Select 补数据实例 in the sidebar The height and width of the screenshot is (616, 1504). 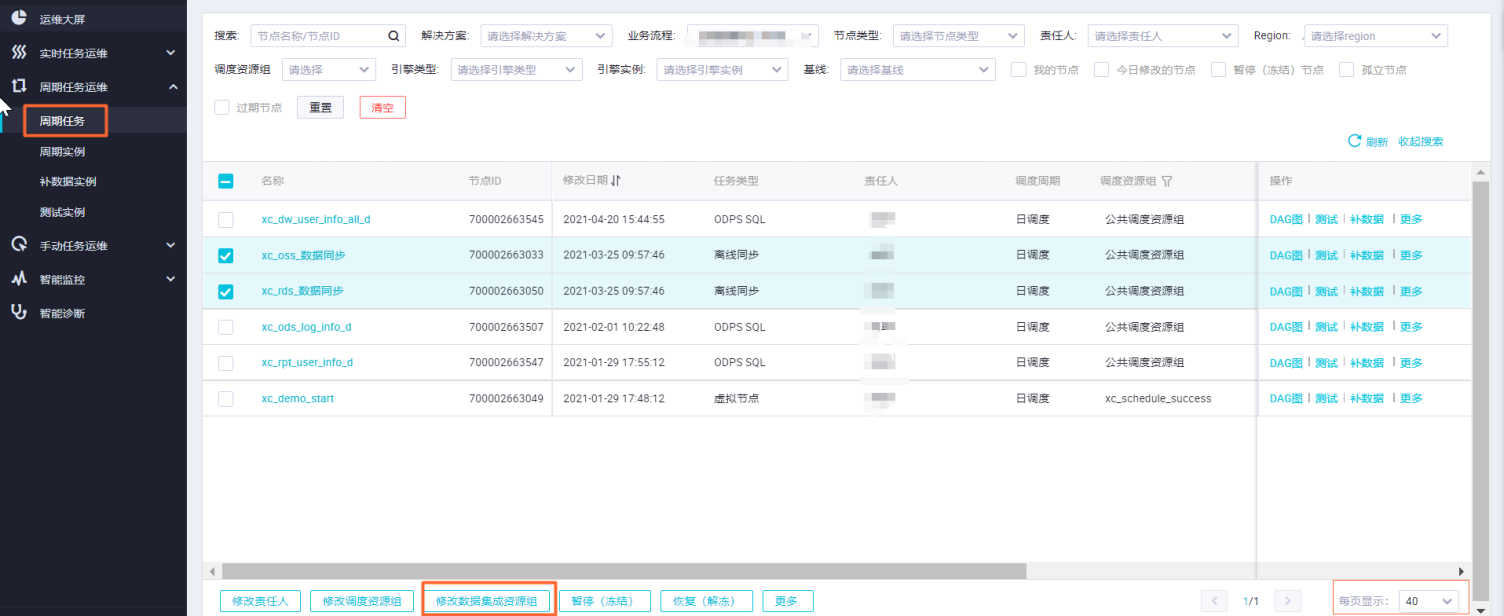(68, 182)
